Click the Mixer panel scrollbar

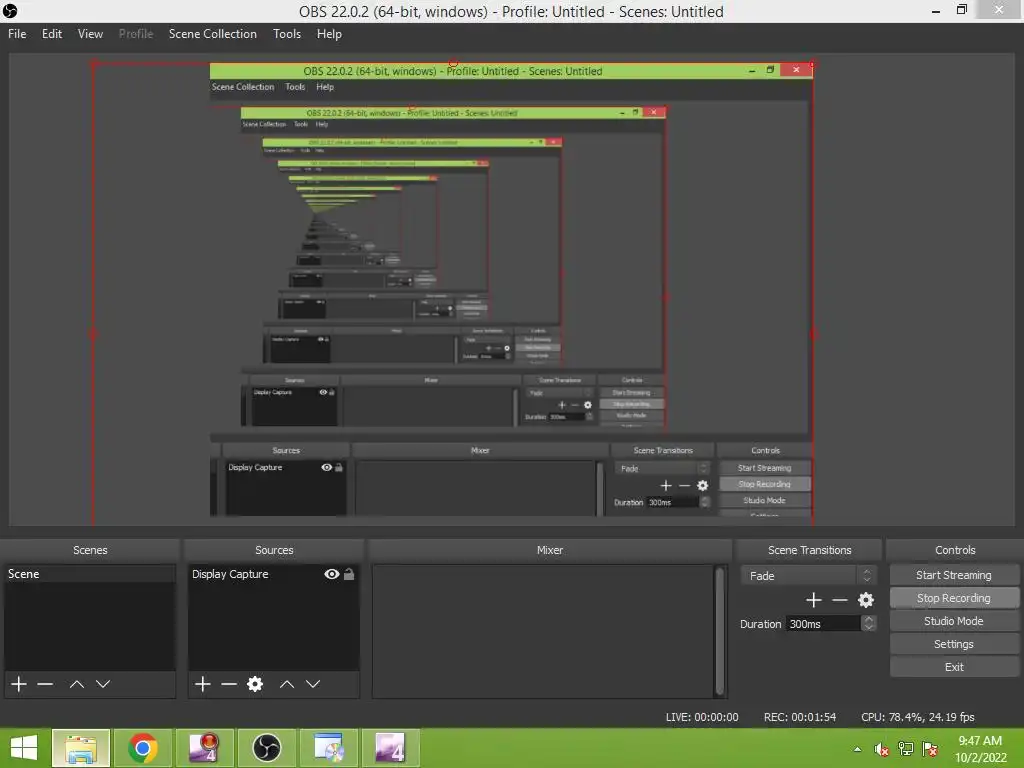point(720,631)
